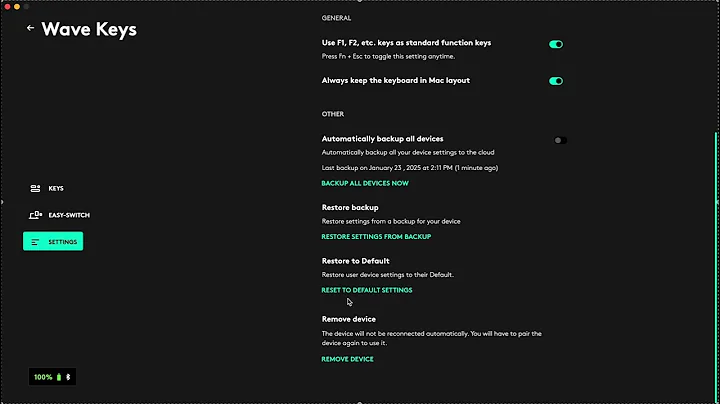Click the device icon next to Easy-Switch
This screenshot has height=404, width=720.
coord(36,215)
